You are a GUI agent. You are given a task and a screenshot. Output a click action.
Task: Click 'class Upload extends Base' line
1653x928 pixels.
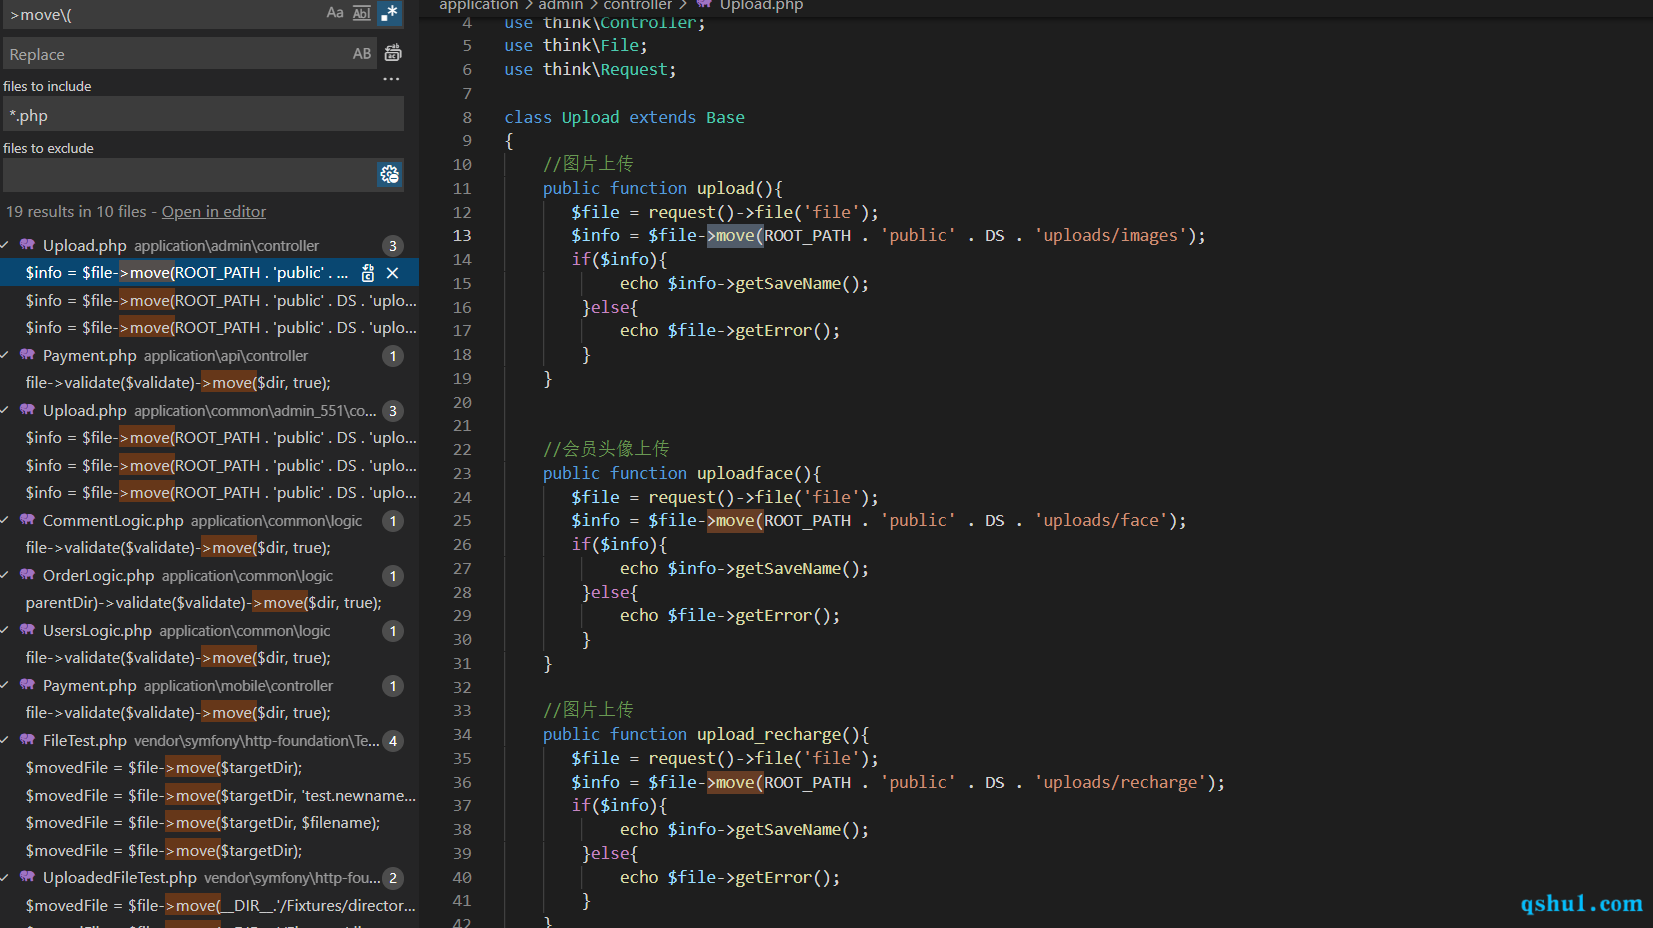point(624,117)
